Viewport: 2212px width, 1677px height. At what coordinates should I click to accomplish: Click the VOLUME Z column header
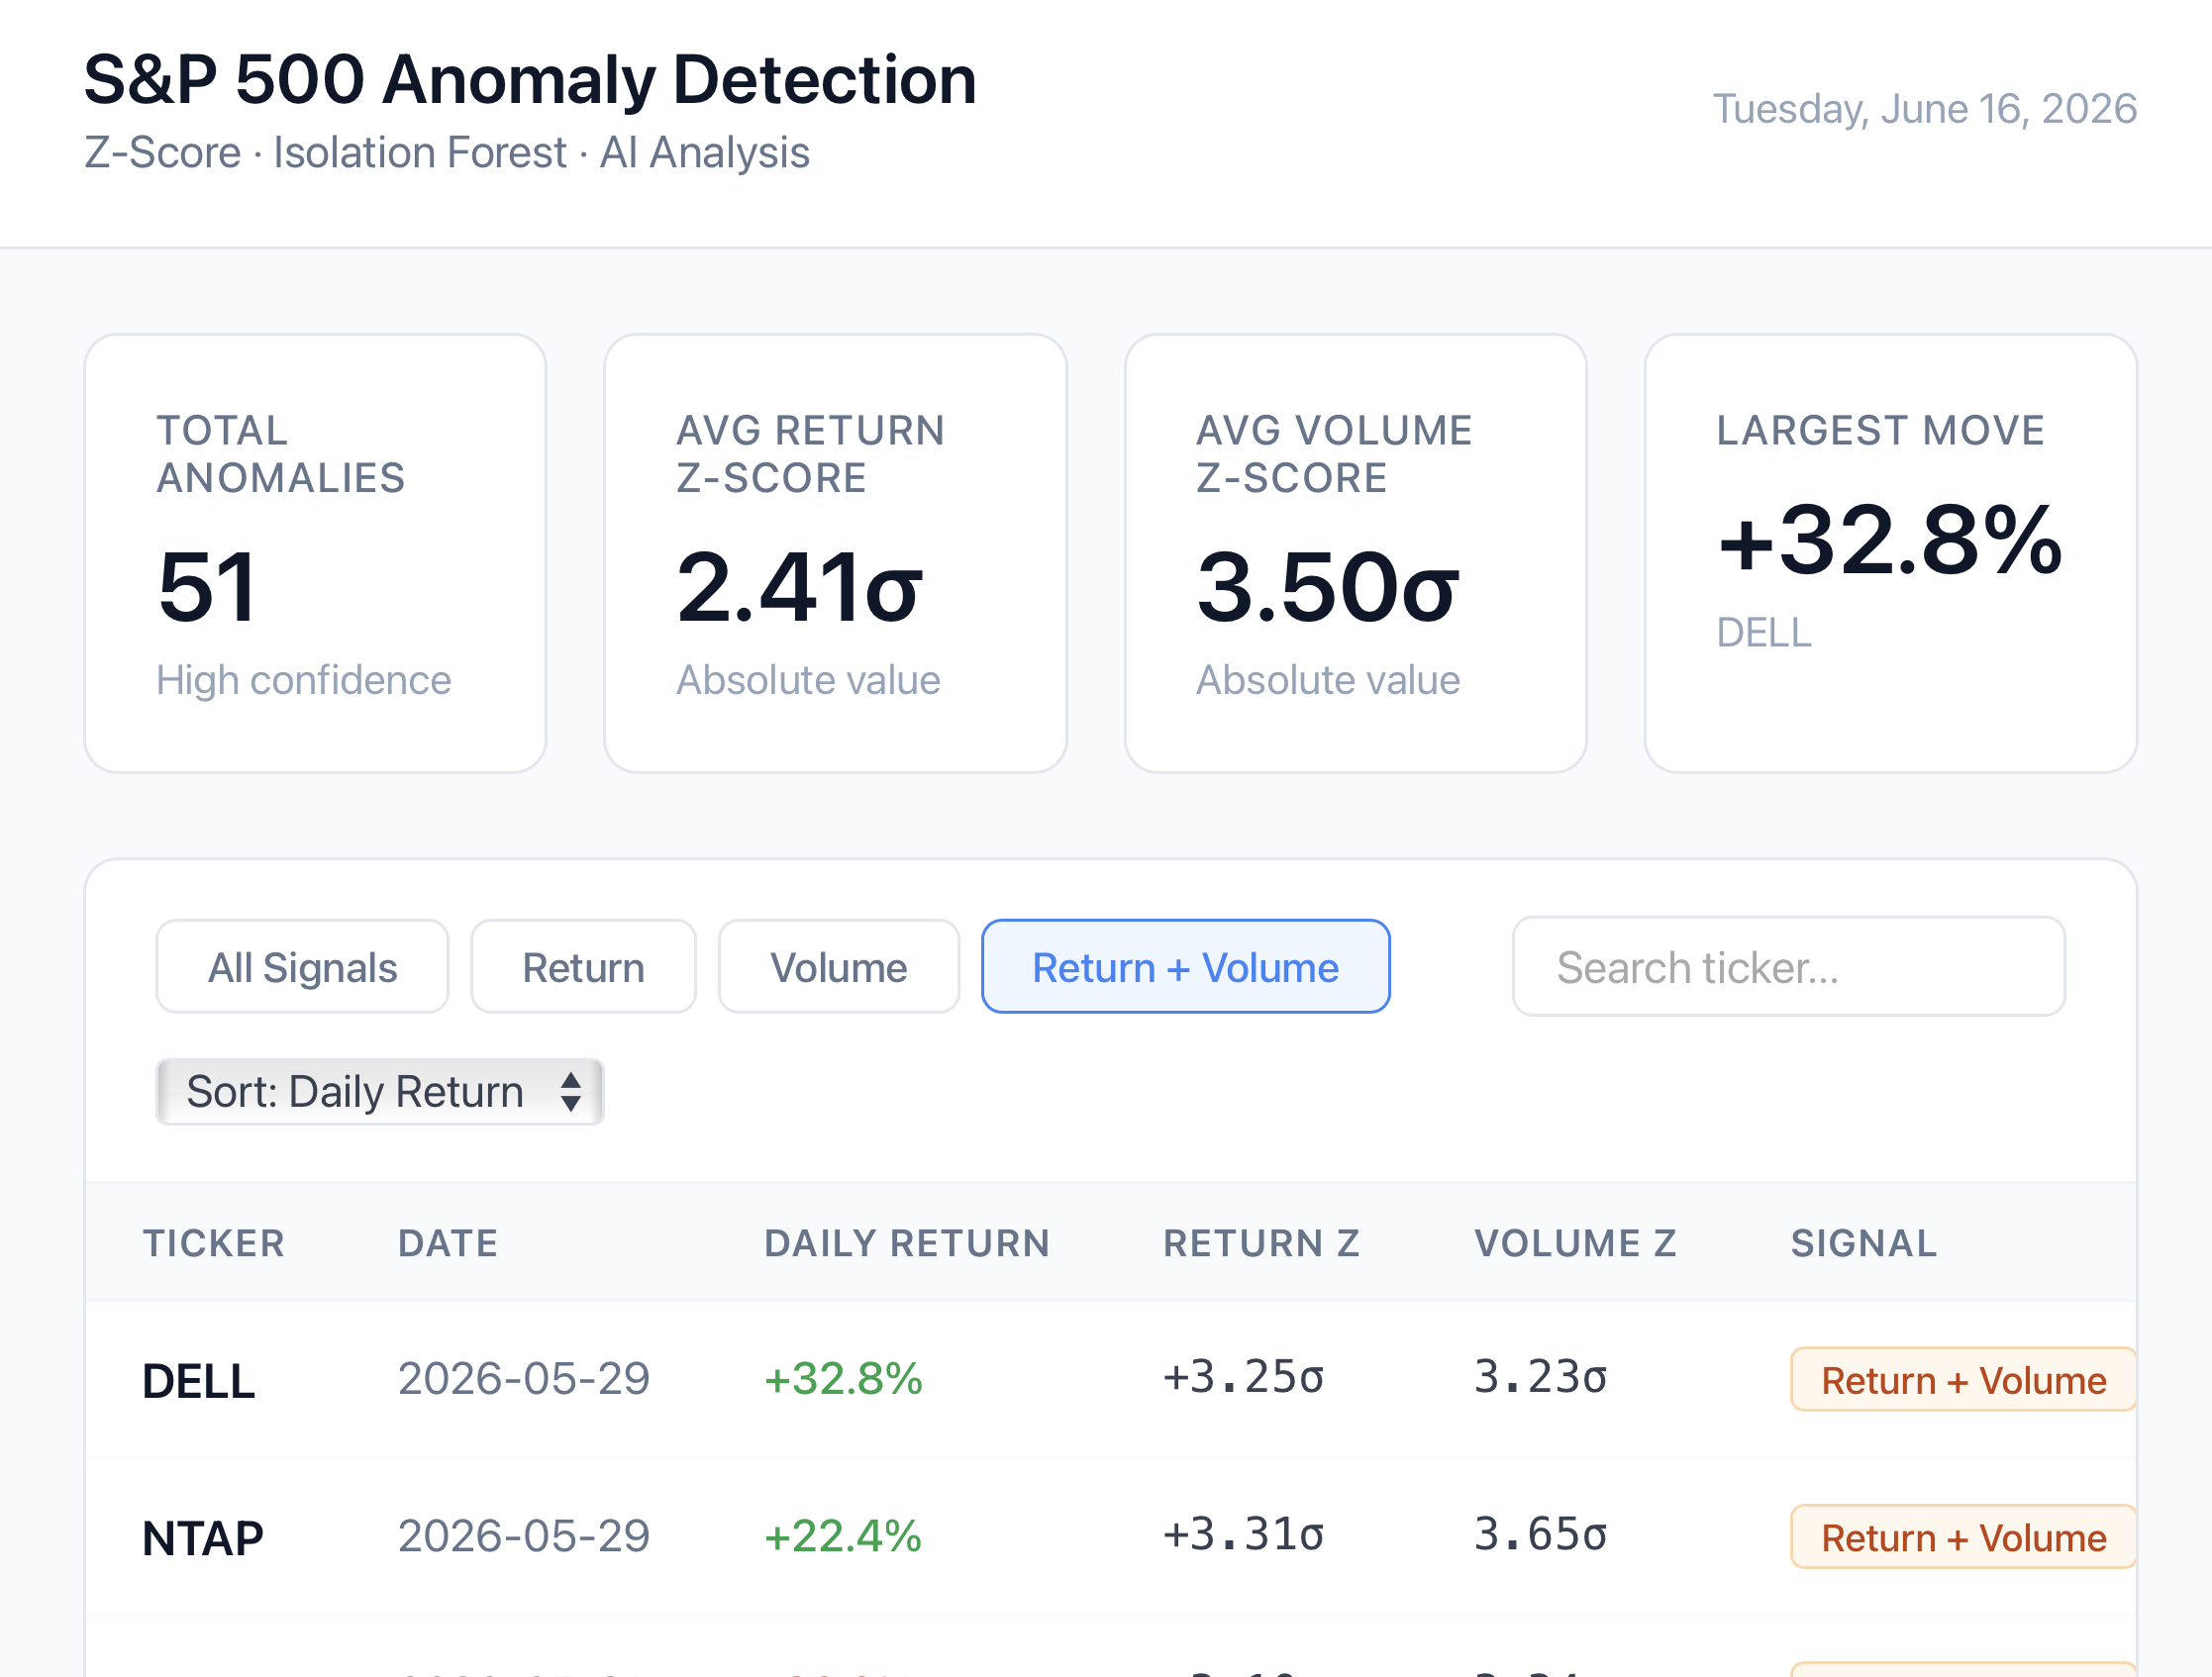point(1575,1243)
